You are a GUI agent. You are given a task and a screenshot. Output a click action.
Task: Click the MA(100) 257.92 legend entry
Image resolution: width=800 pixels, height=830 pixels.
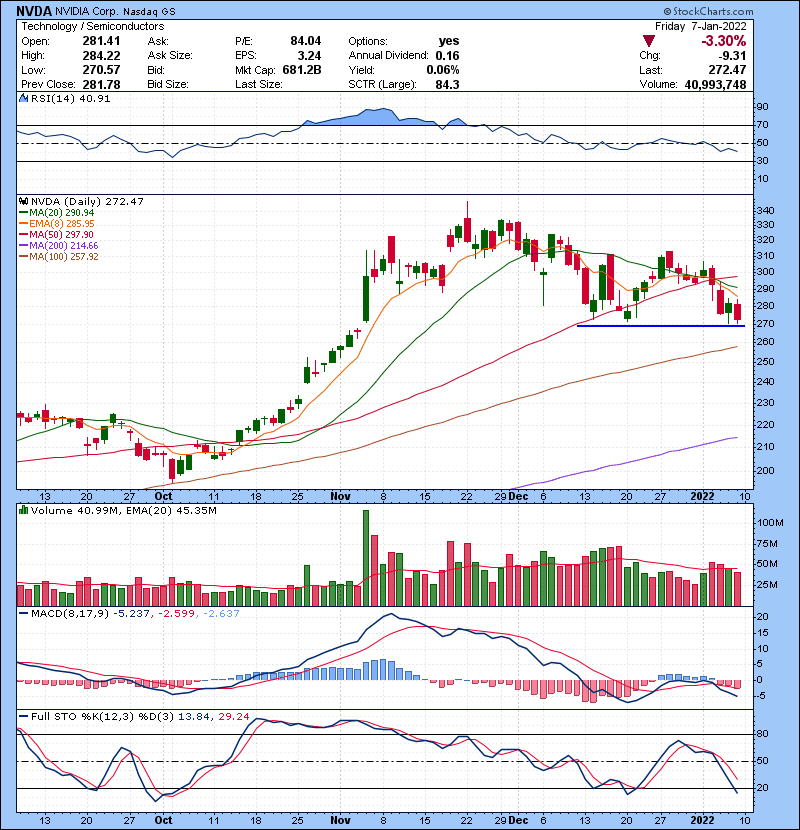point(59,256)
